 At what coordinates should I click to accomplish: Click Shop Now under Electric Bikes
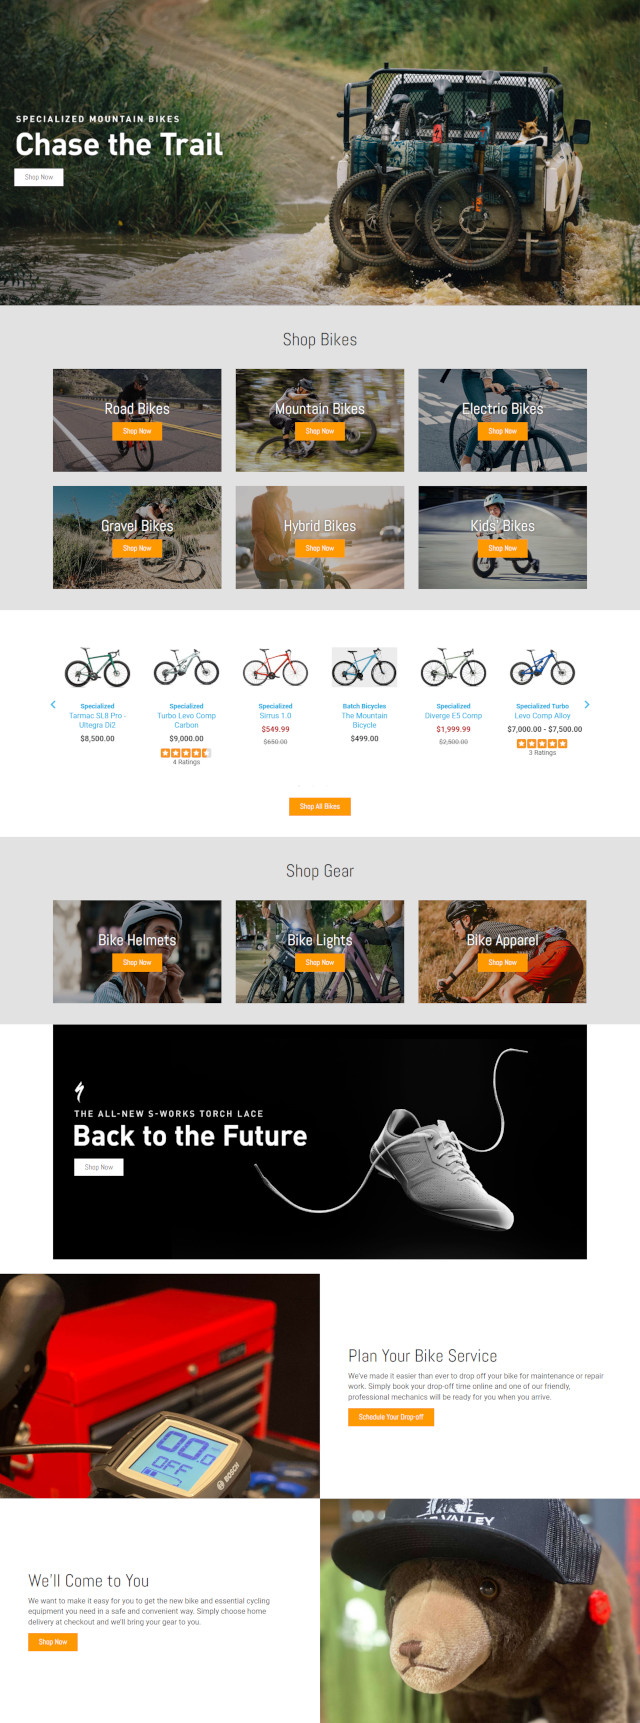point(503,431)
